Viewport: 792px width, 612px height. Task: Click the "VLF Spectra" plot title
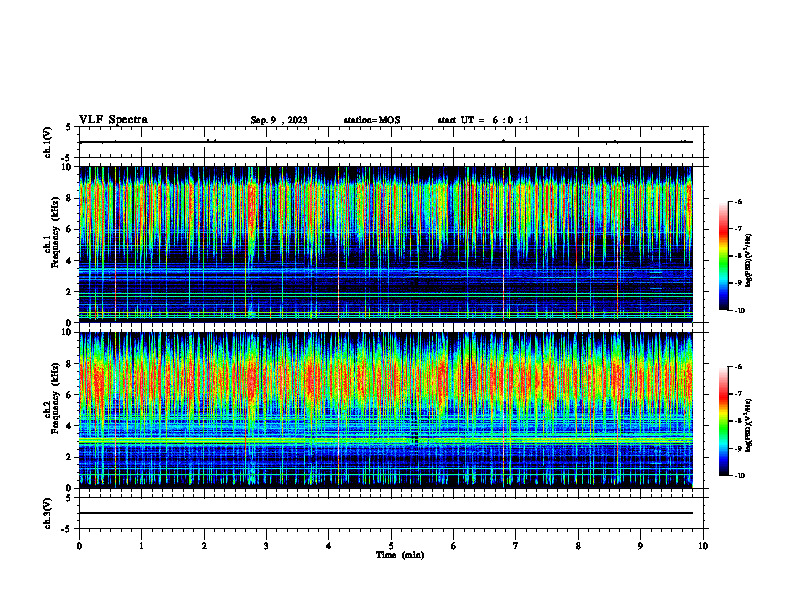(113, 120)
